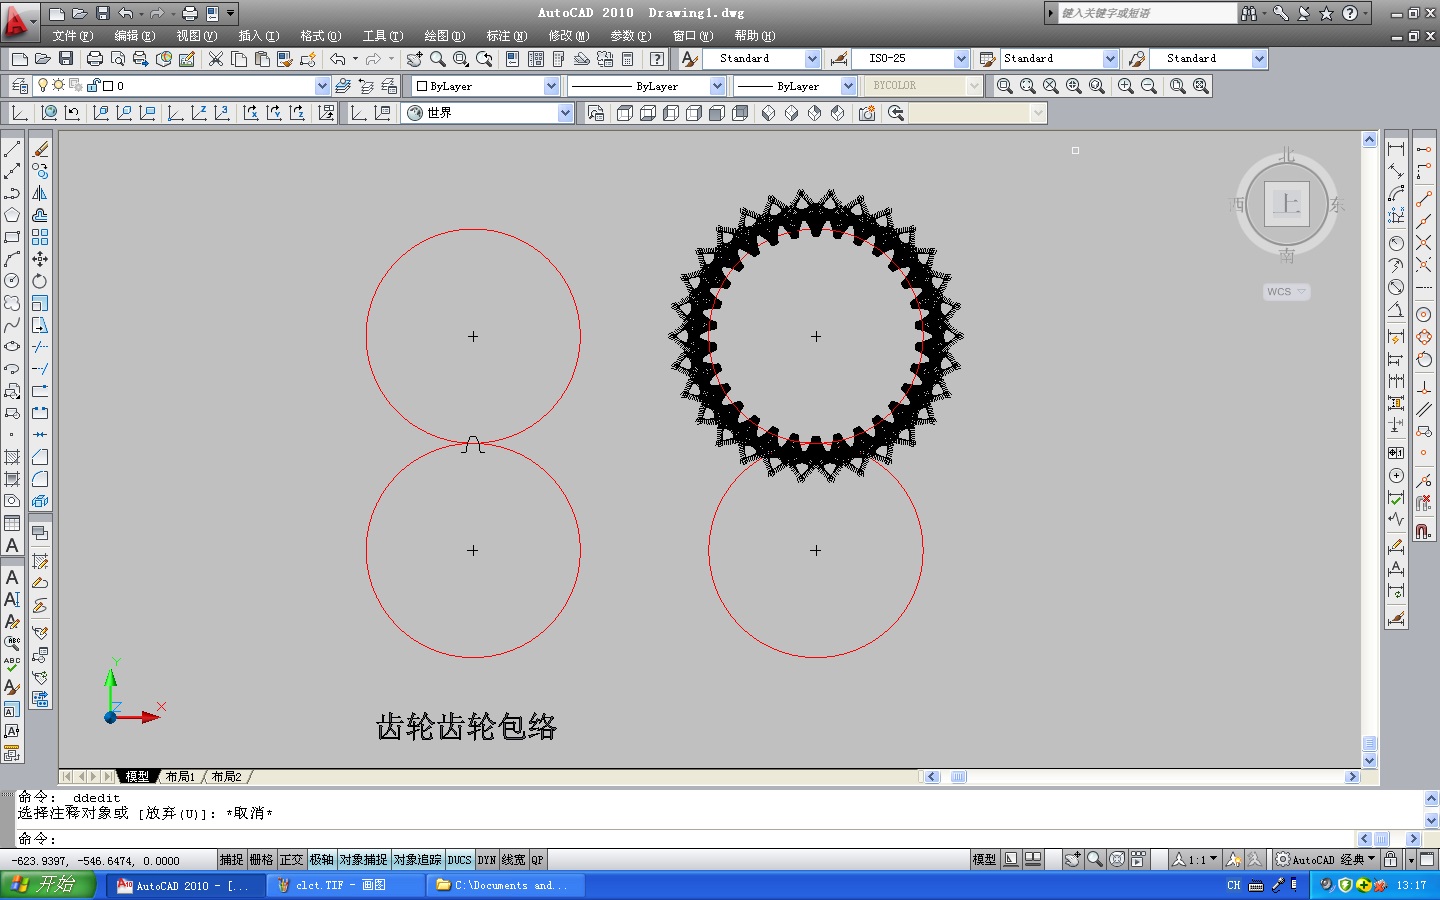The height and width of the screenshot is (900, 1440).
Task: Click the horizontal scrollbar thumb below the drawing
Action: [x=958, y=777]
